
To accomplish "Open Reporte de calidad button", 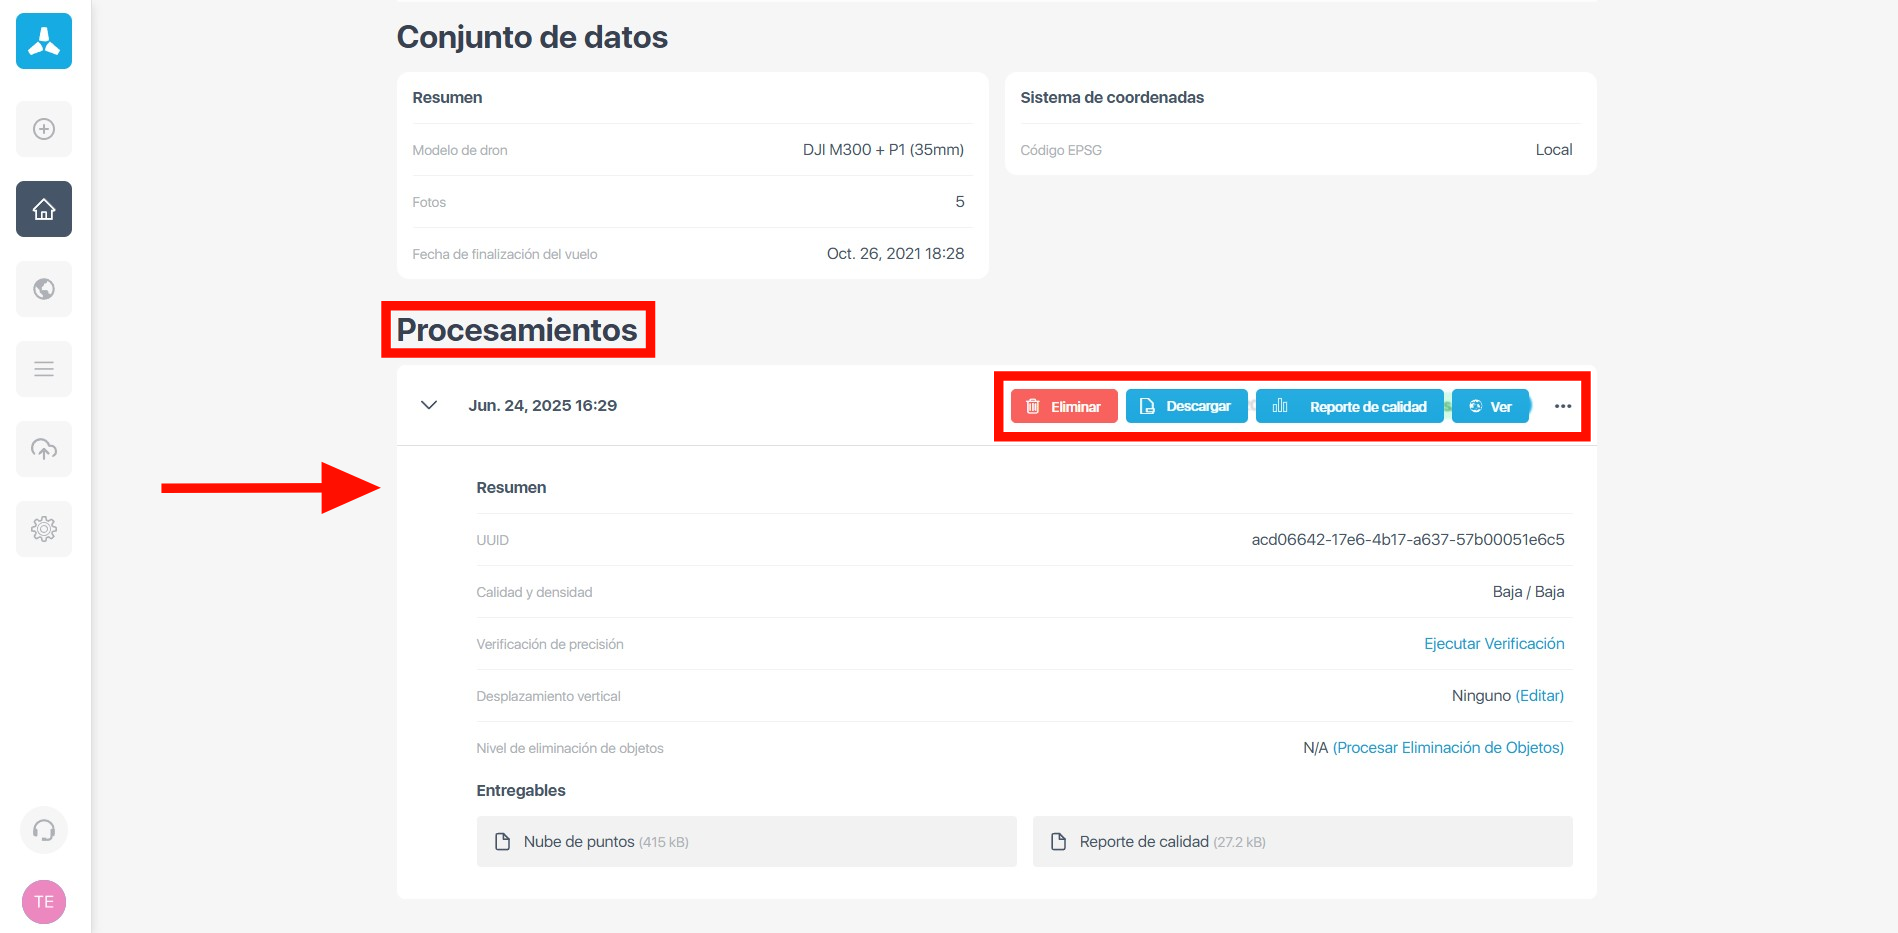I will click(1349, 406).
